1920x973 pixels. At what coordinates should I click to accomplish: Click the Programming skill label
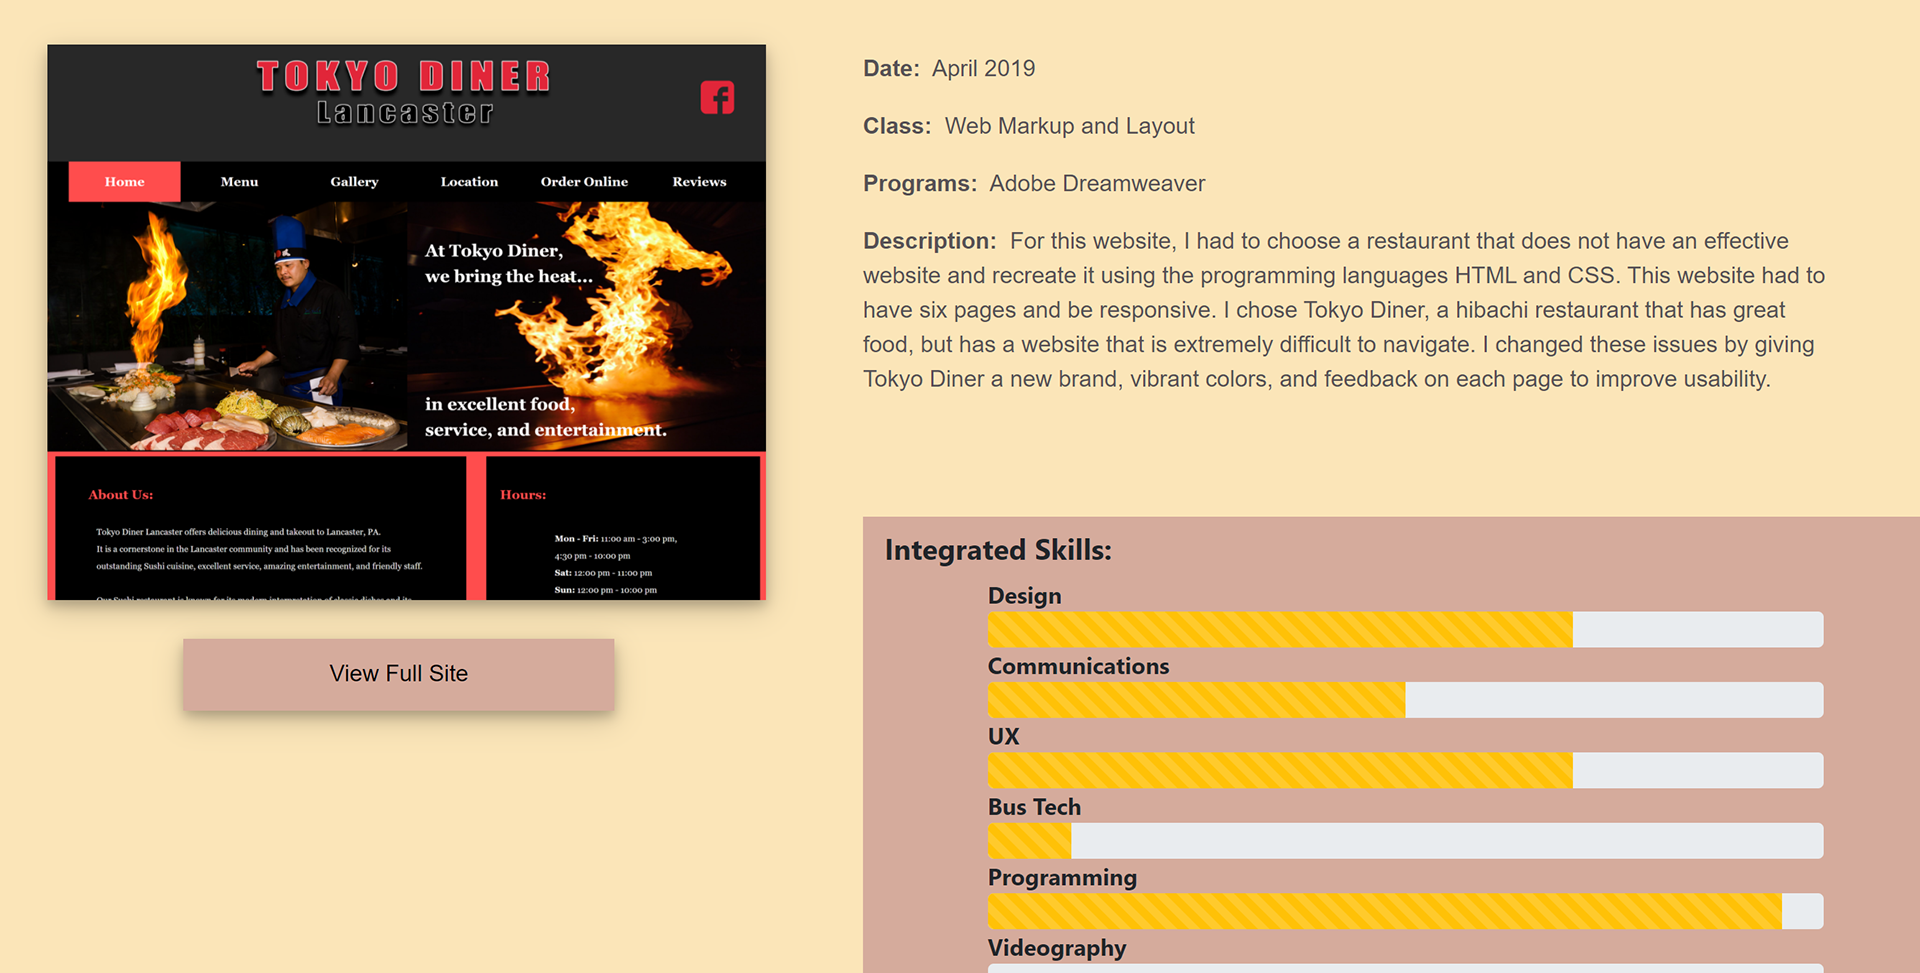(1062, 878)
